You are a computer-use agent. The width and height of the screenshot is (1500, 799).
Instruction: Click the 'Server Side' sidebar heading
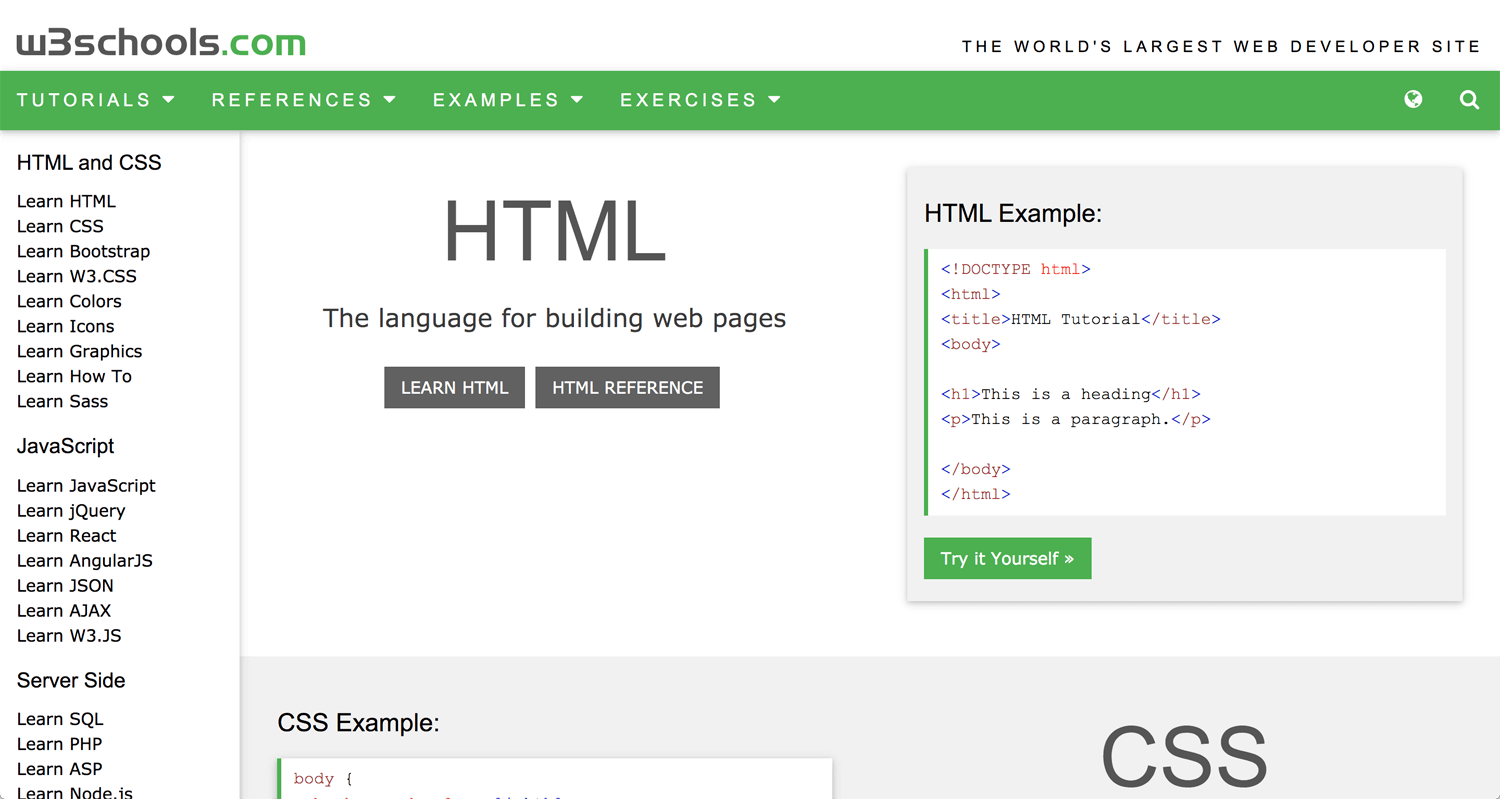pos(71,681)
